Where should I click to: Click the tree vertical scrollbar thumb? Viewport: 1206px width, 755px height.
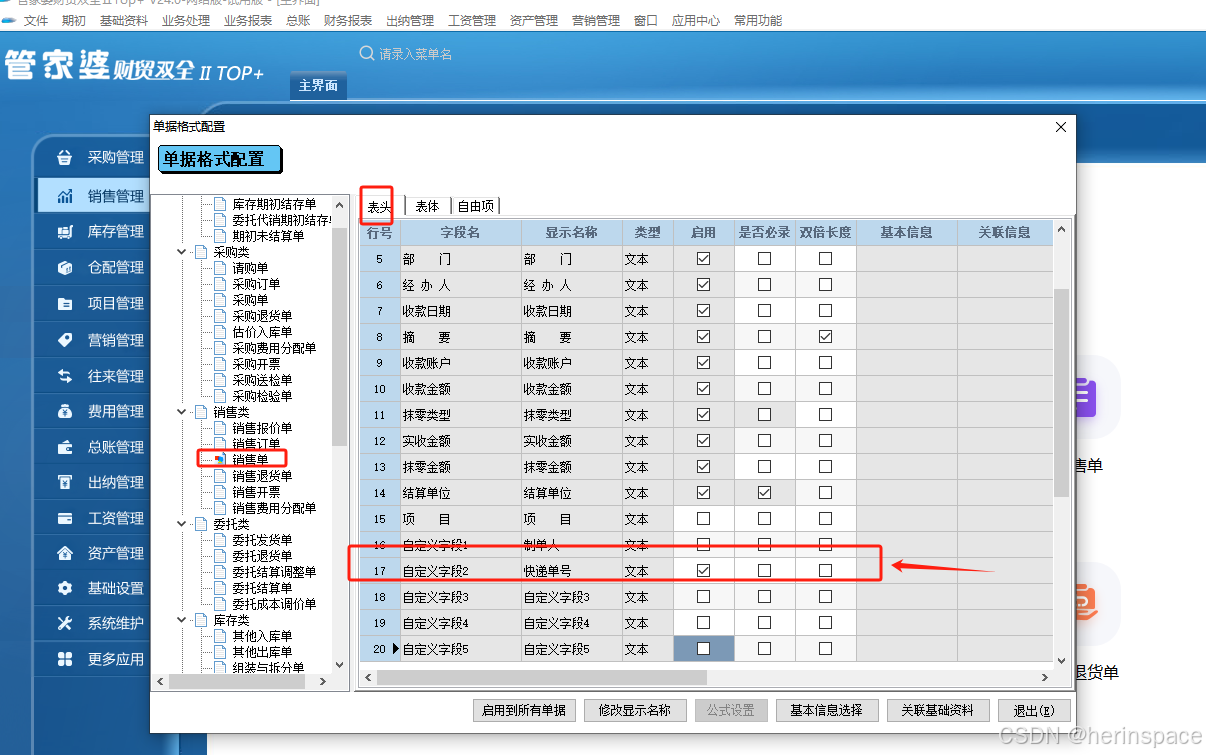click(340, 338)
